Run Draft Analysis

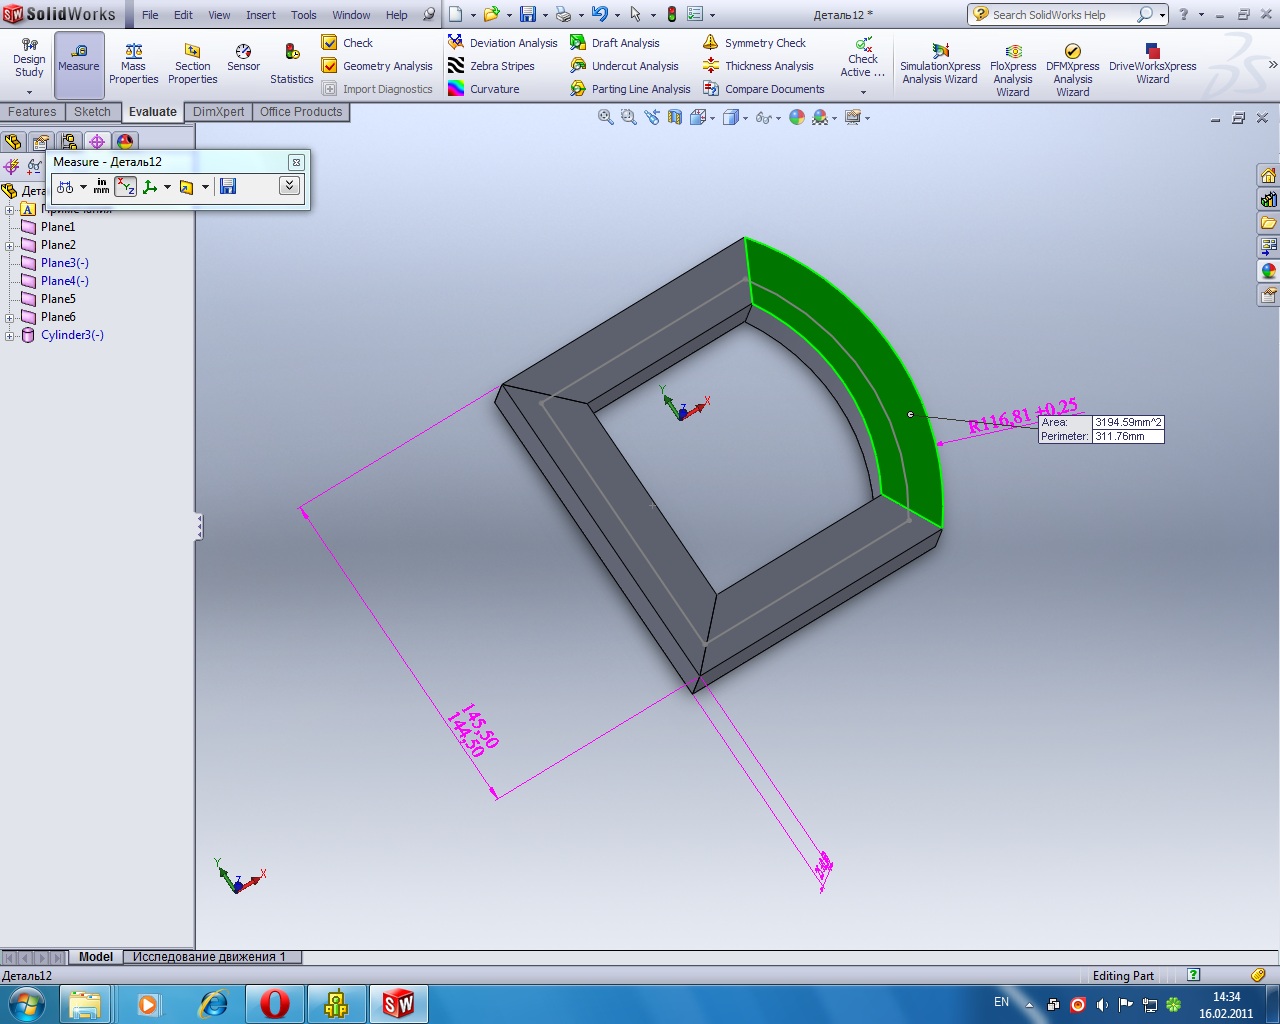tap(615, 43)
